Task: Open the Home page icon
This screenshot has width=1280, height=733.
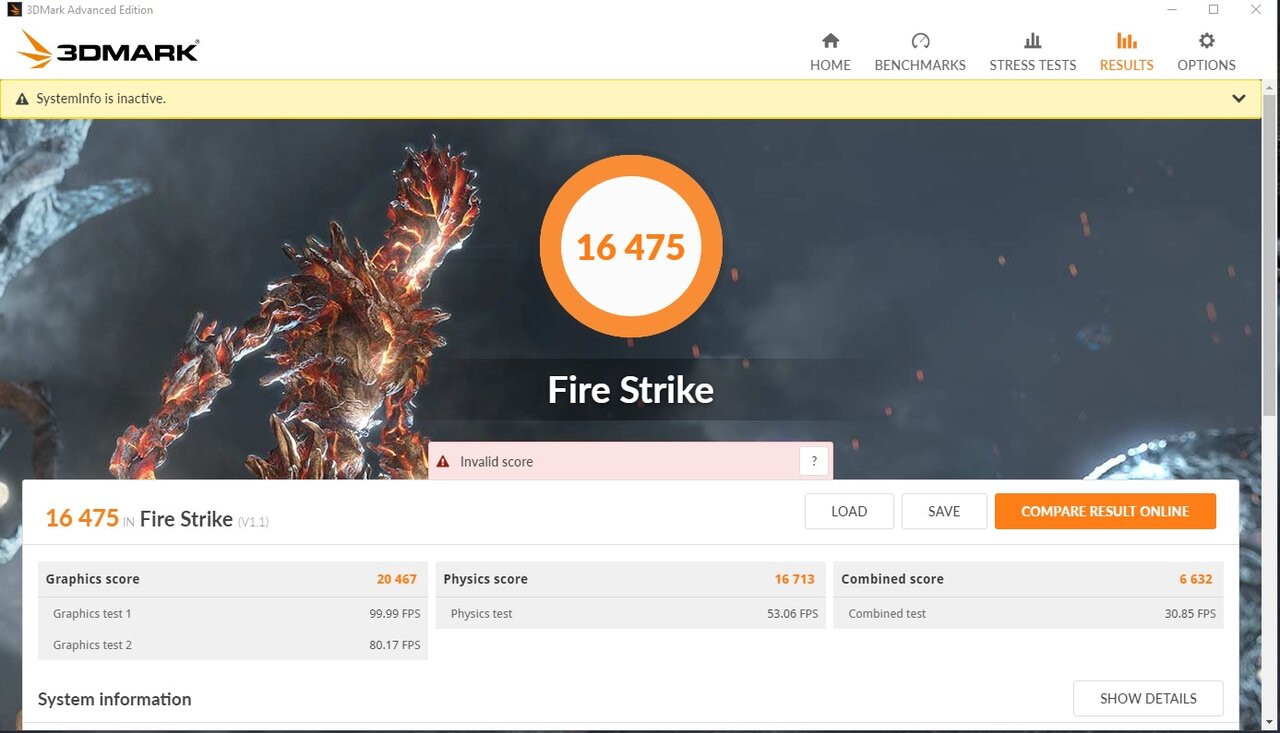Action: pos(830,41)
